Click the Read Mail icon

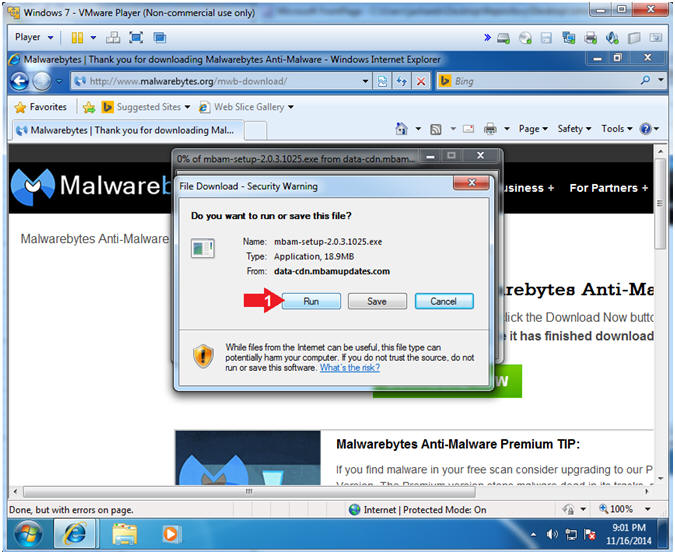[x=468, y=129]
